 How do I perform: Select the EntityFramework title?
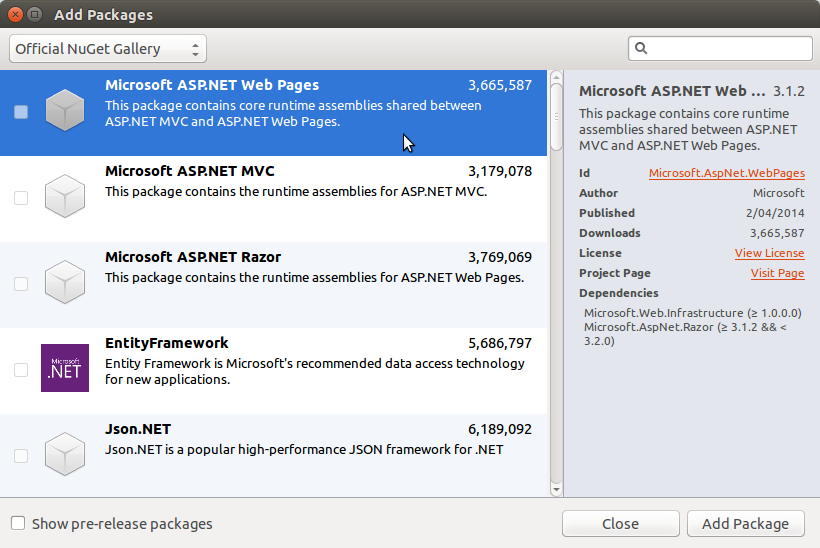[x=167, y=343]
